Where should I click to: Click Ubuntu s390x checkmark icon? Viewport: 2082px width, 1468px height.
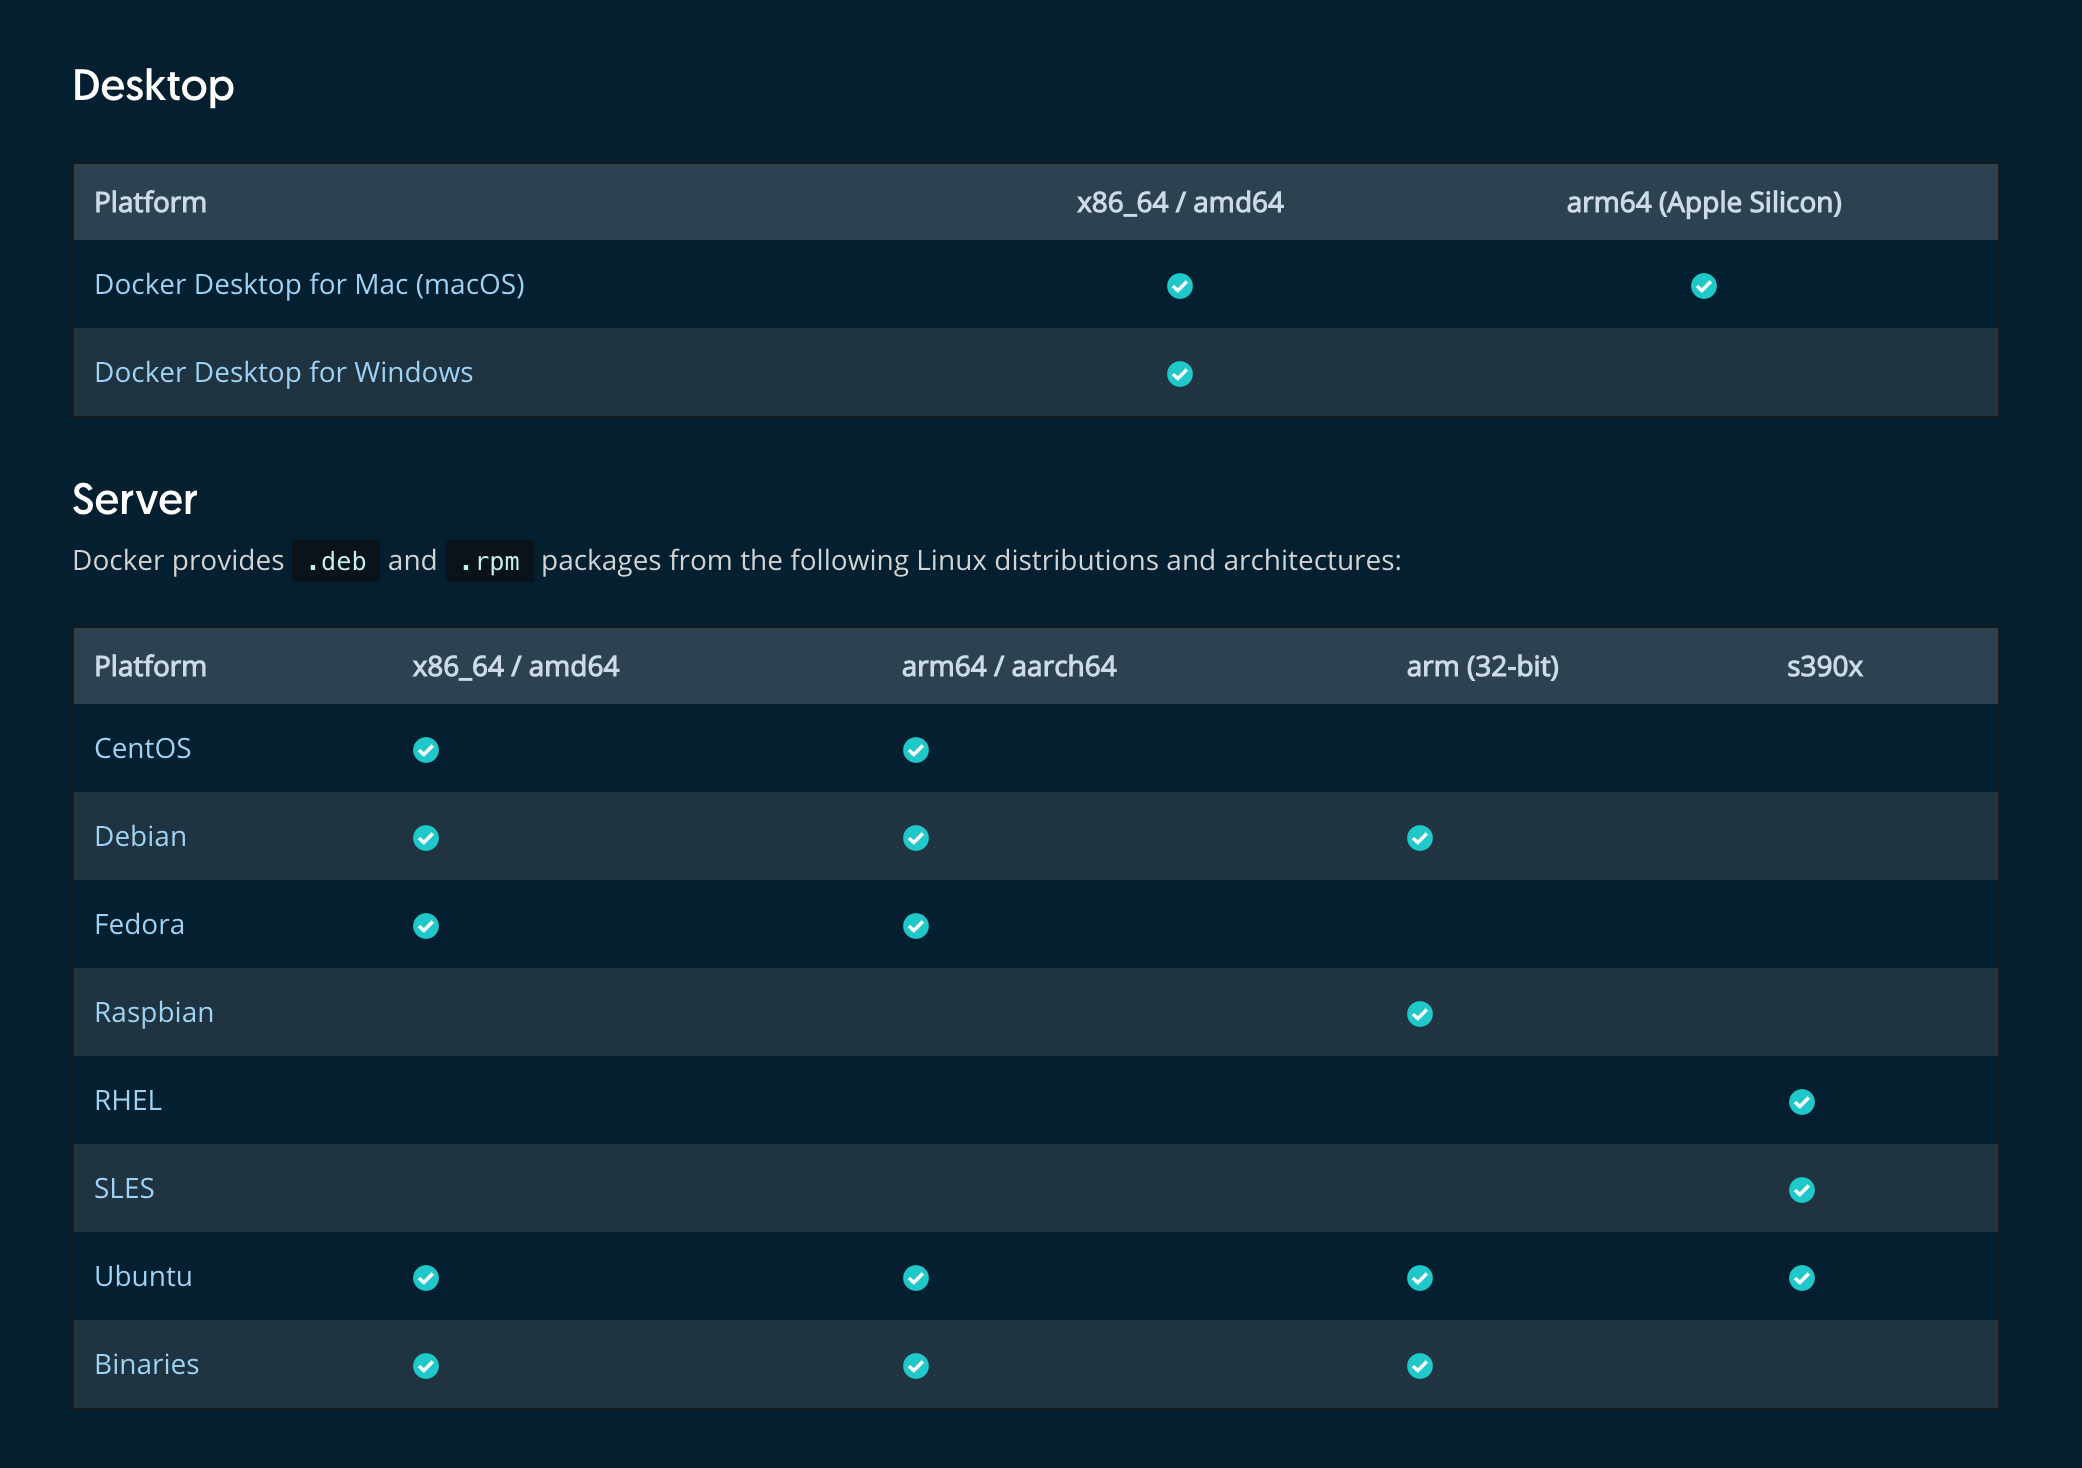click(1802, 1278)
